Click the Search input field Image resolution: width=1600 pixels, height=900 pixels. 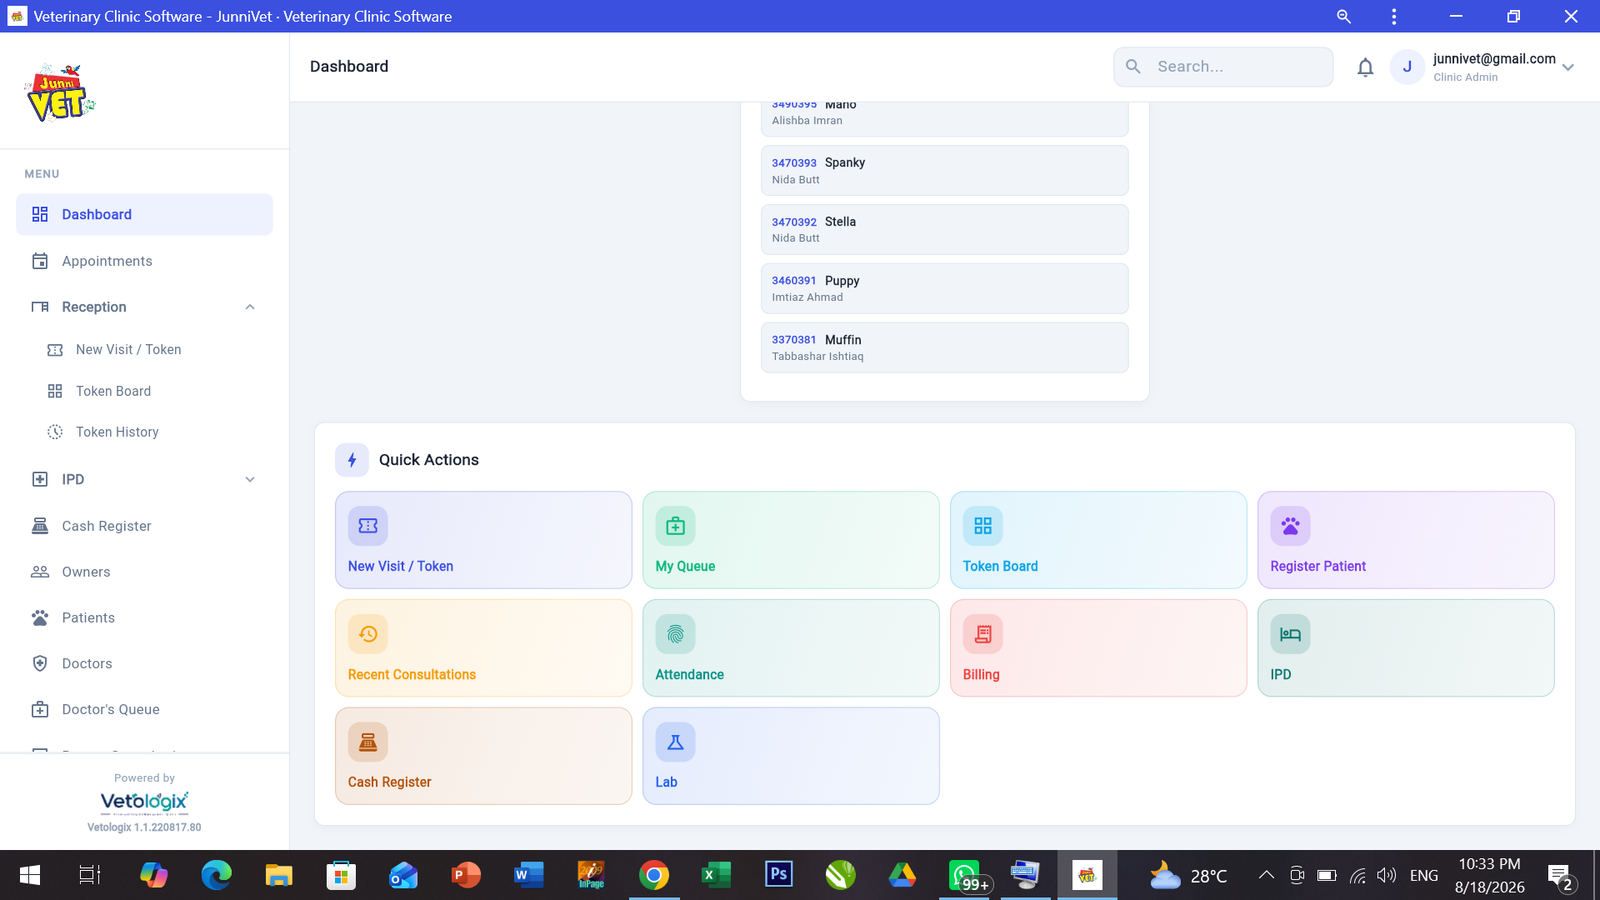(x=1223, y=67)
